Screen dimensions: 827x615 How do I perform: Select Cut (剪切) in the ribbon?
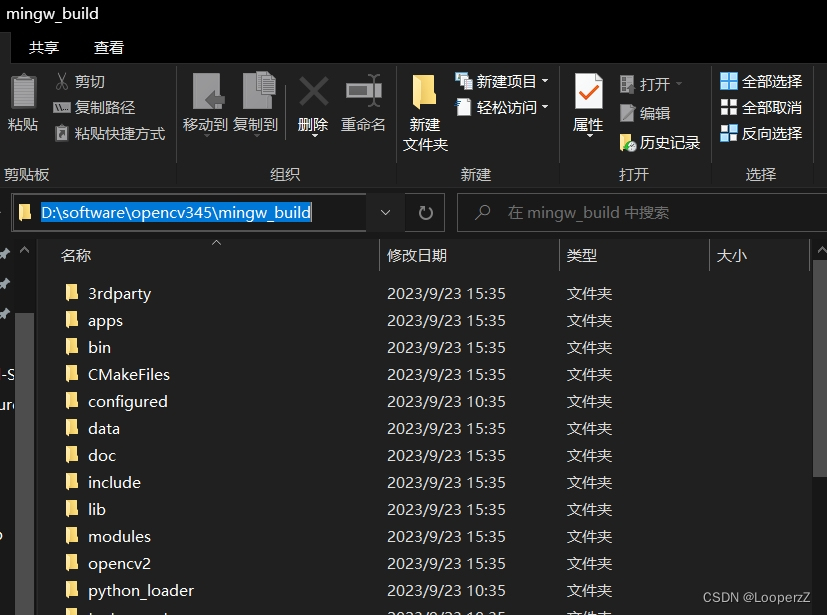pyautogui.click(x=80, y=81)
